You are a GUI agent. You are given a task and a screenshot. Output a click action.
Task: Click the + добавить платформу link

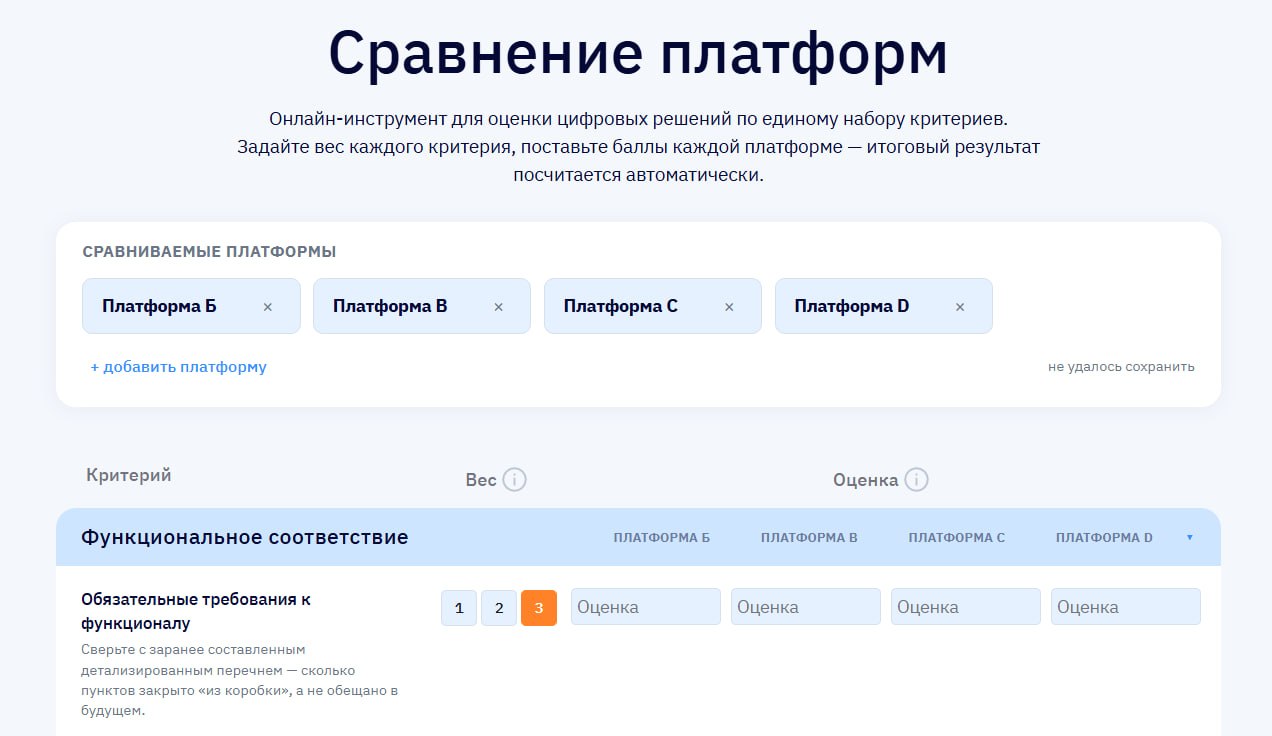pyautogui.click(x=179, y=367)
